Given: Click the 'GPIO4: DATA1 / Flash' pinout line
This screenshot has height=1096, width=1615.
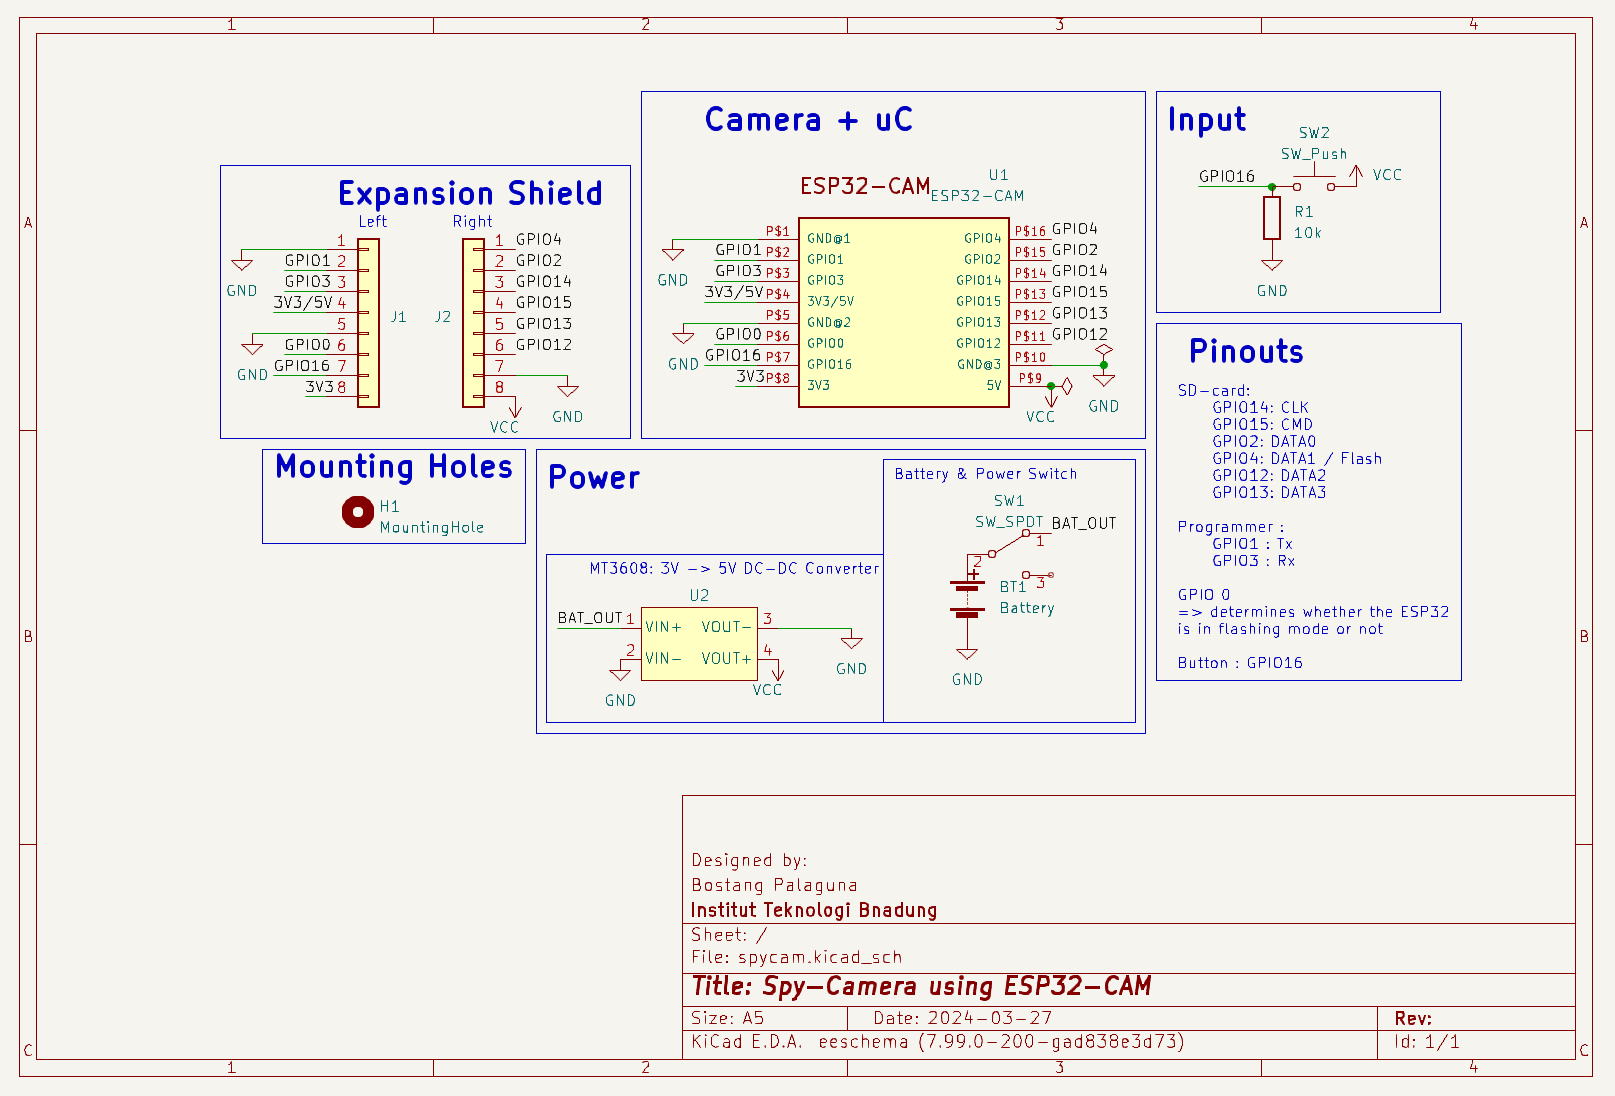Looking at the screenshot, I should [x=1297, y=458].
